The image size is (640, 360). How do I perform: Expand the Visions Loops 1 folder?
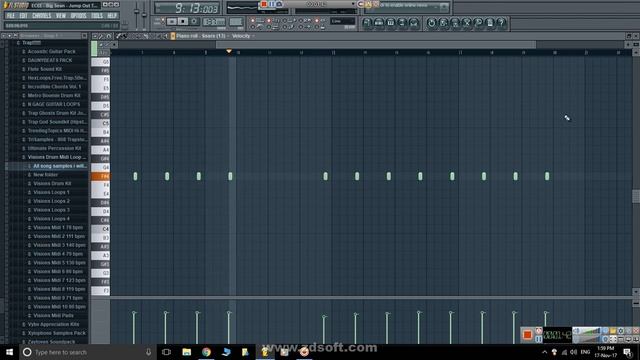click(x=51, y=192)
